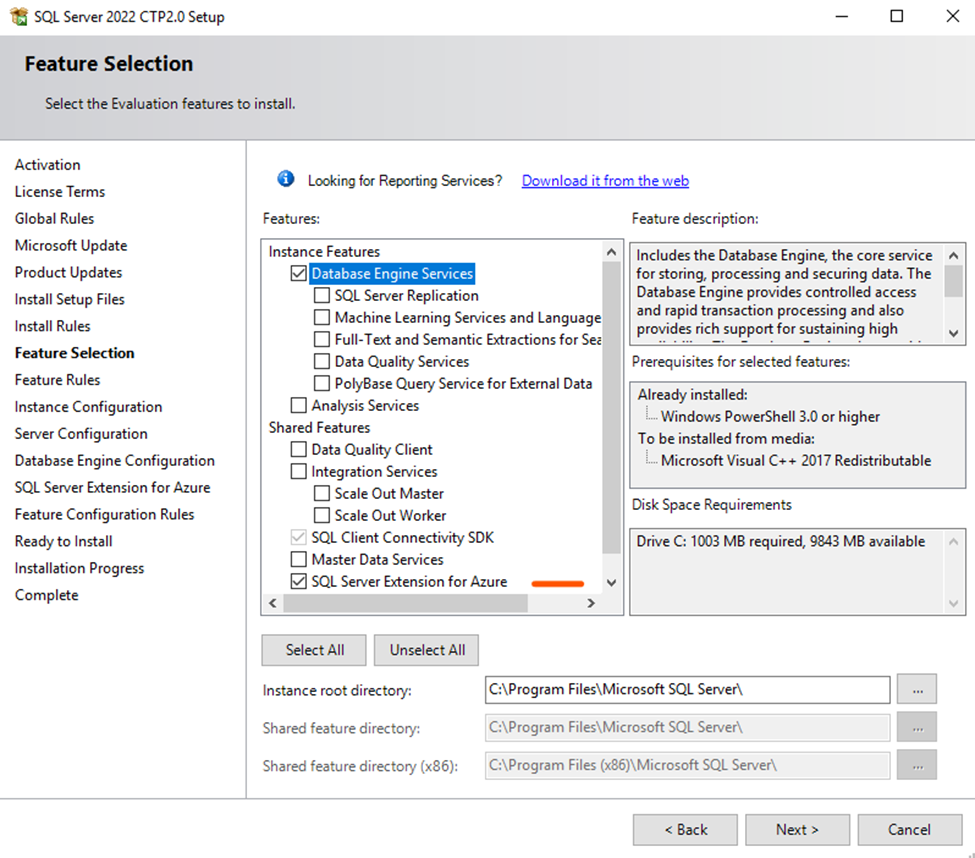Cancel the SQL Server setup

point(909,829)
